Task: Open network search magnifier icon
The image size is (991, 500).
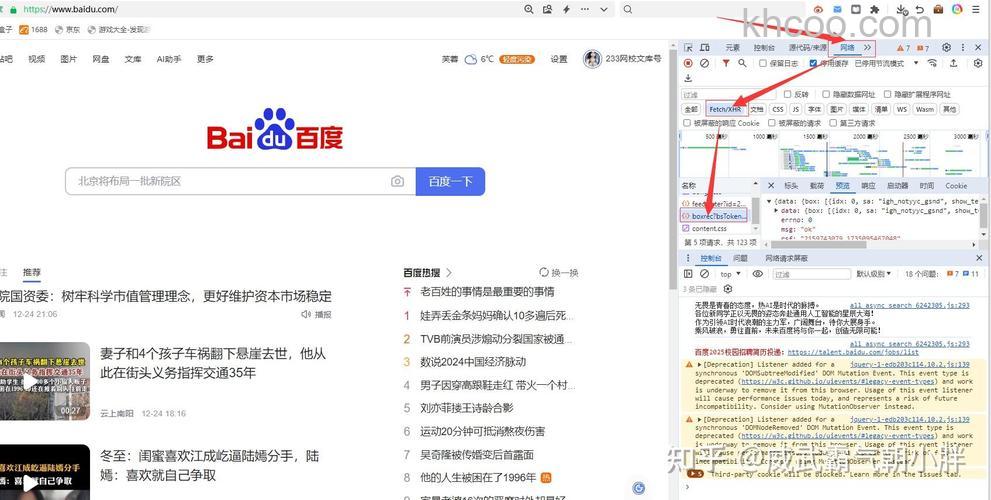Action: [742, 63]
